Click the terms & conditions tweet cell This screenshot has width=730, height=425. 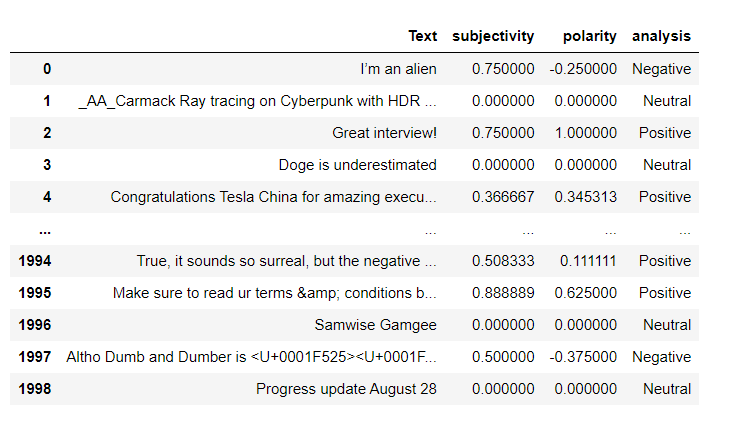pos(275,293)
